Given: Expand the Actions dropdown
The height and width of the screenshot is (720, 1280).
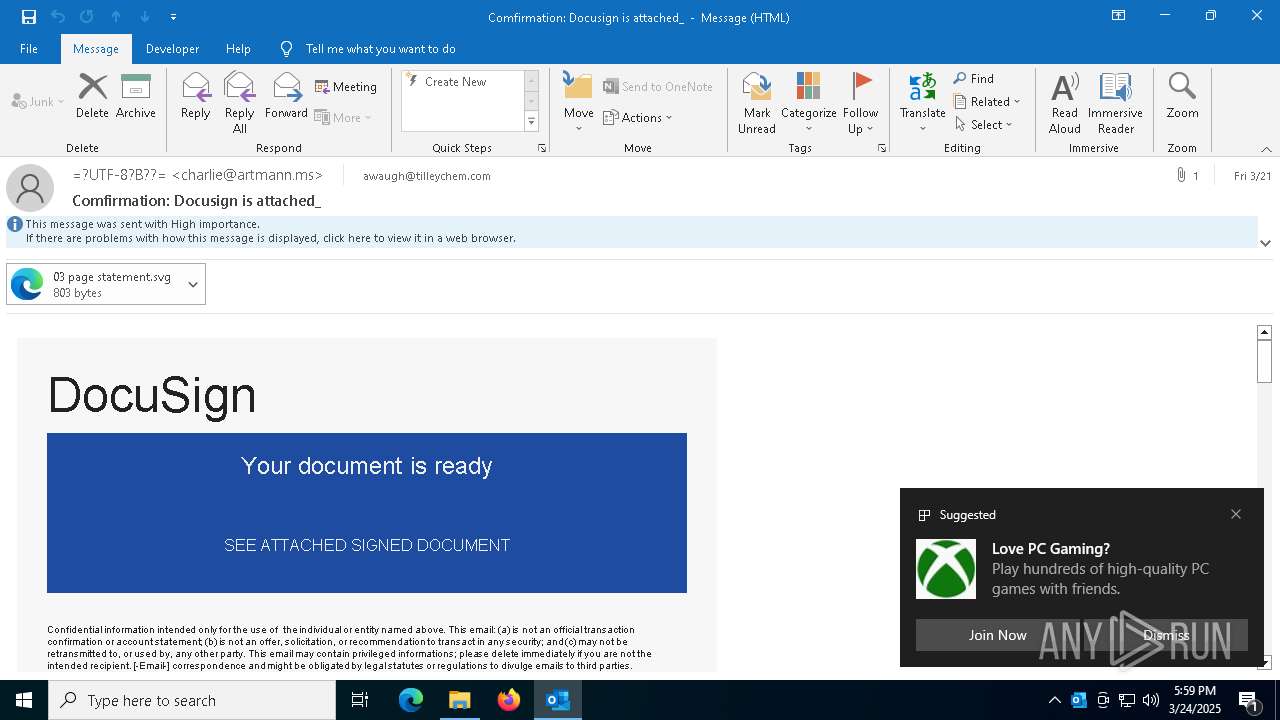Looking at the screenshot, I should [638, 118].
